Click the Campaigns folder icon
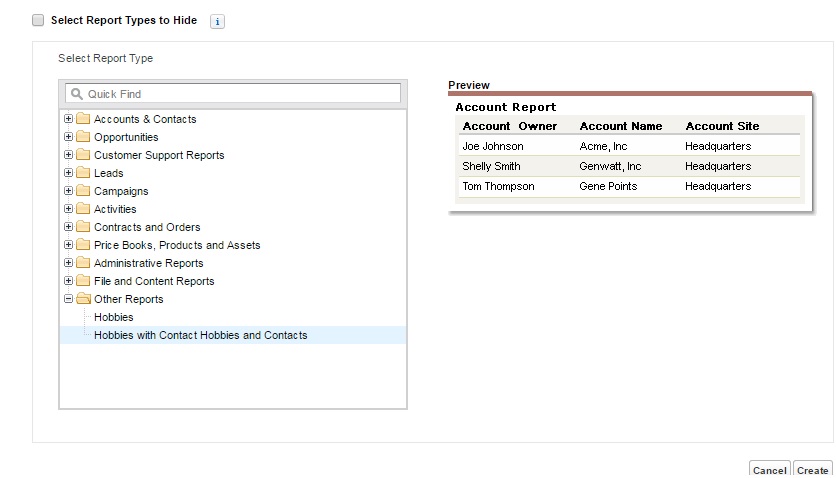 83,191
